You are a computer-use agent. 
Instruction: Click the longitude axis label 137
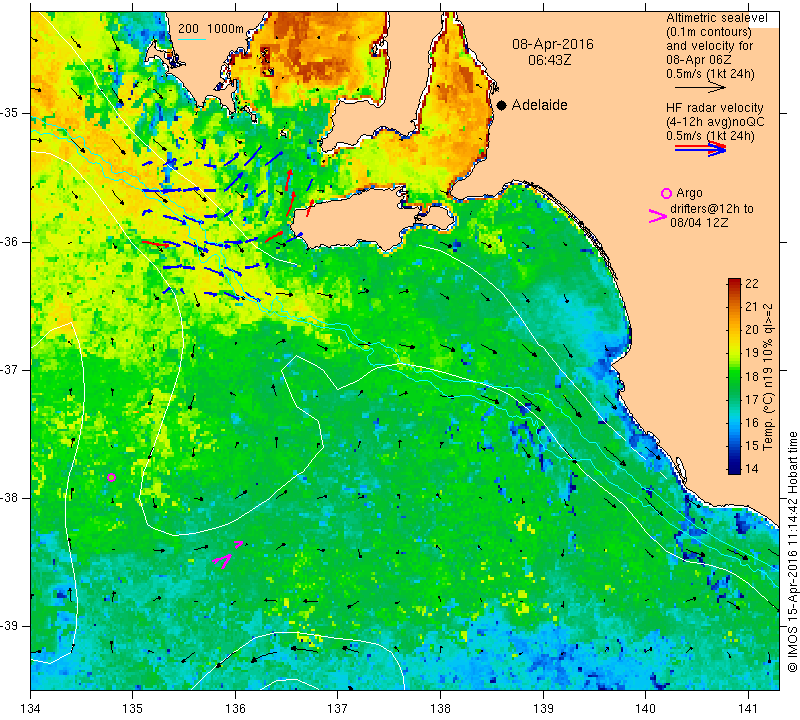coord(337,708)
